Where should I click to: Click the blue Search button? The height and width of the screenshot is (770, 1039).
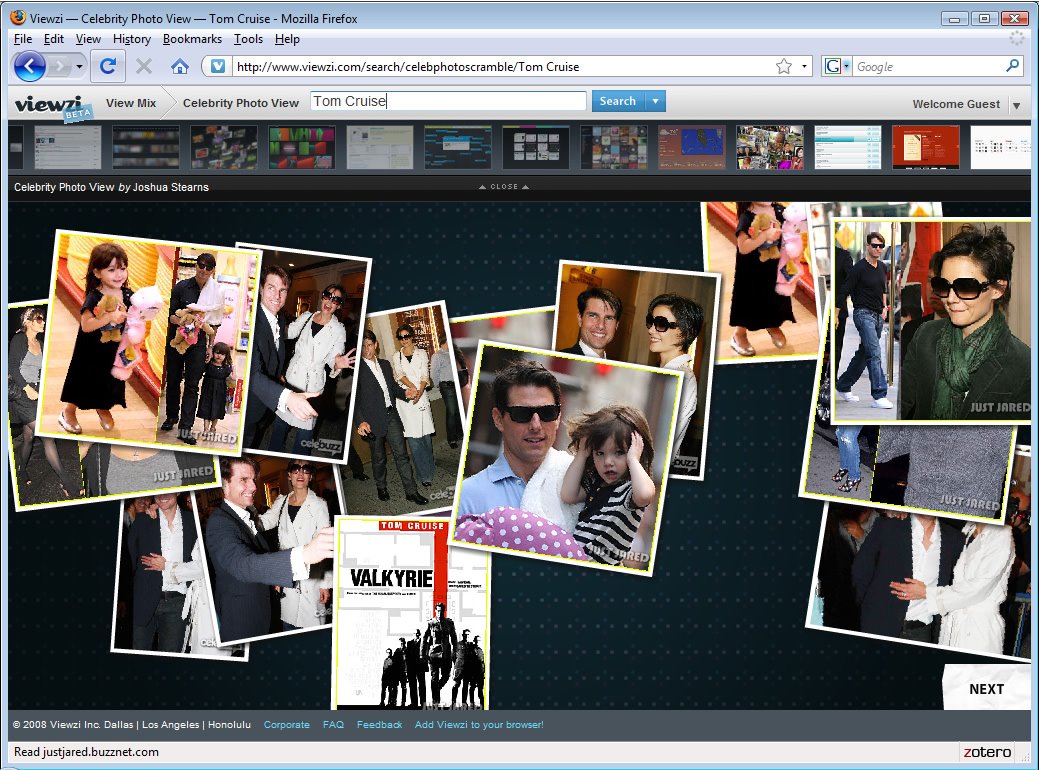(618, 101)
